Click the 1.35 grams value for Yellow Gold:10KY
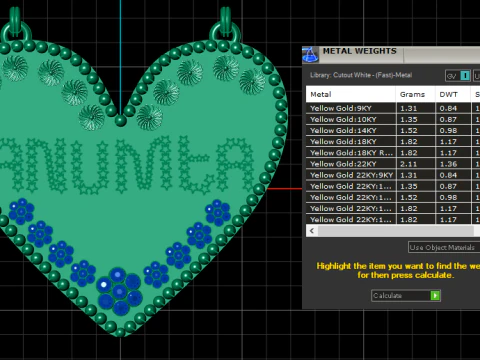Image resolution: width=480 pixels, height=360 pixels. tap(408, 119)
